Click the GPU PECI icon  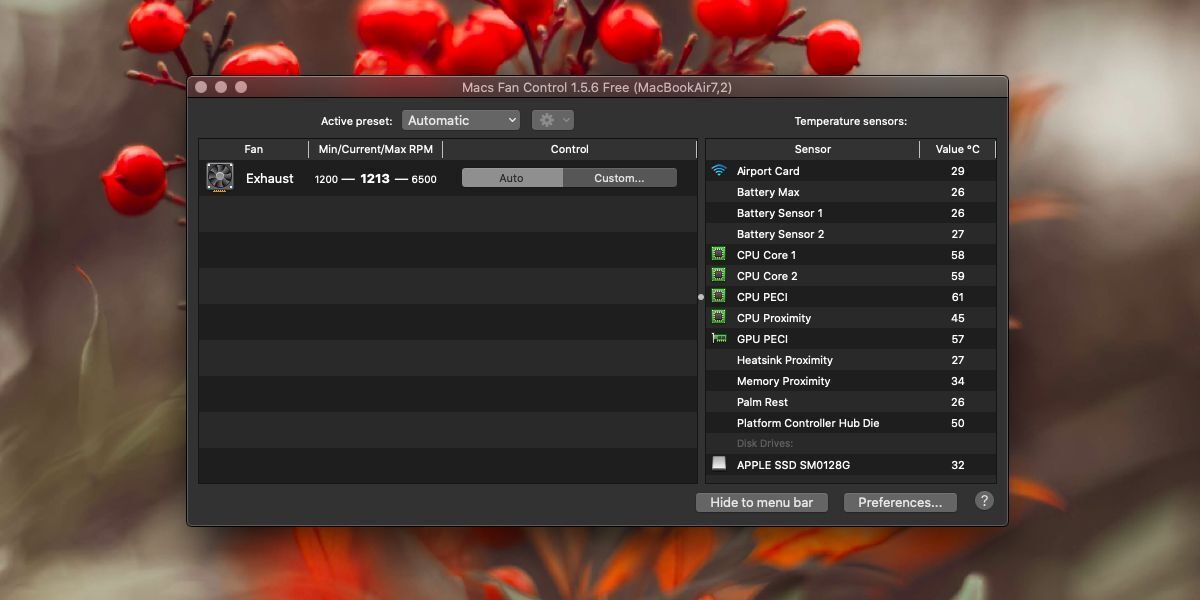pos(718,338)
